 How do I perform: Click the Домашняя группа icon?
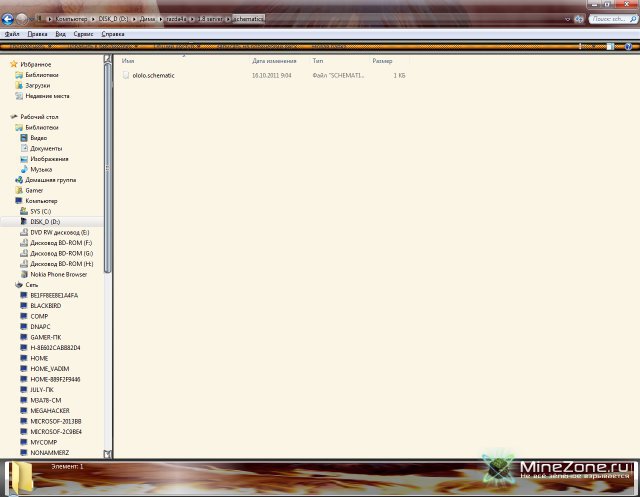(18, 180)
